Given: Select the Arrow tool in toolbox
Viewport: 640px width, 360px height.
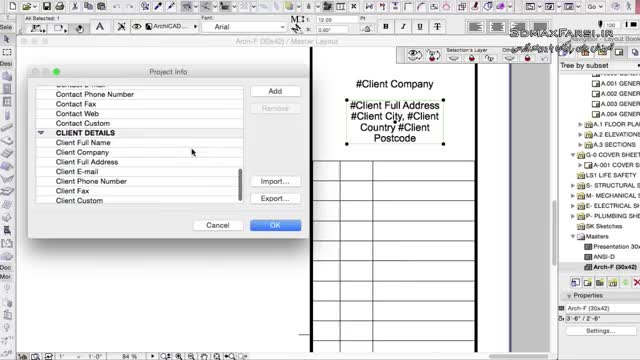Looking at the screenshot, I should point(7,40).
